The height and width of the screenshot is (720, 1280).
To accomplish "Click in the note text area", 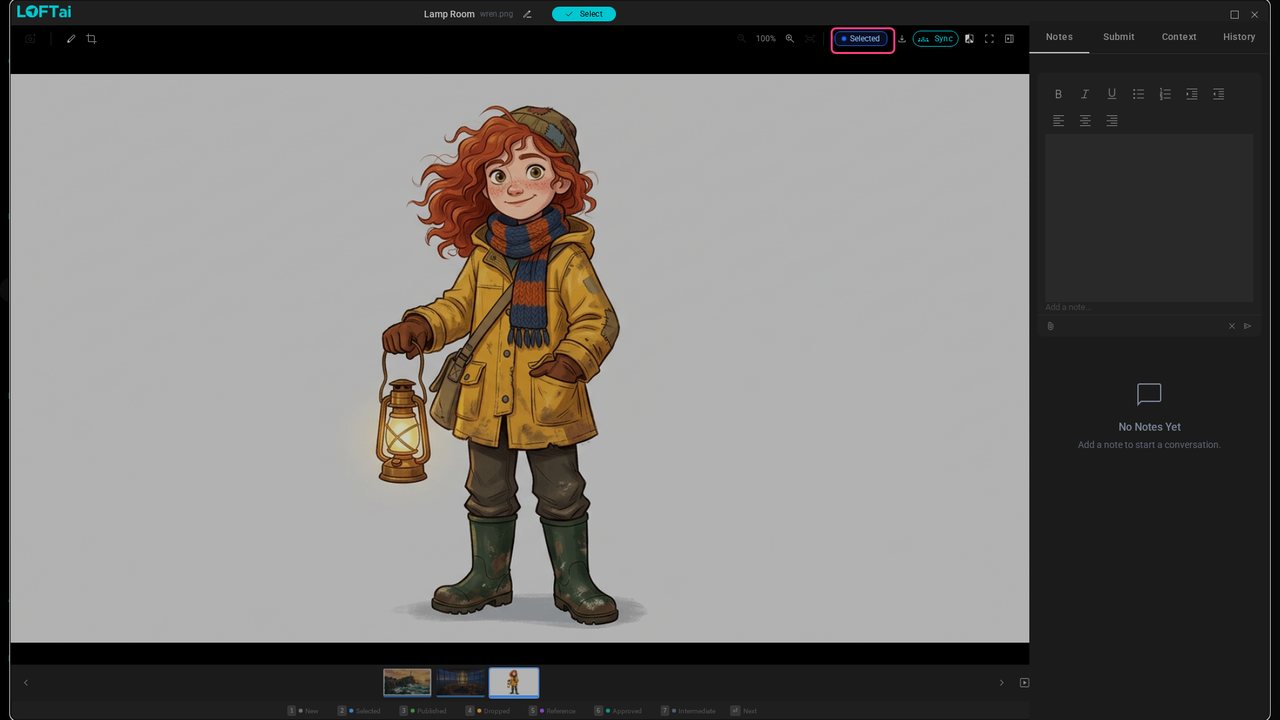I will point(1149,218).
